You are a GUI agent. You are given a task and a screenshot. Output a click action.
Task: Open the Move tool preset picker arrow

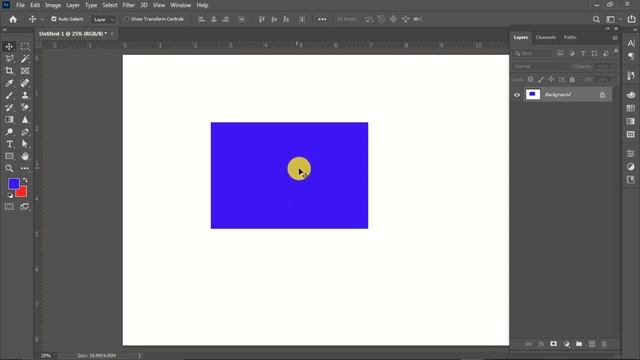pyautogui.click(x=42, y=19)
